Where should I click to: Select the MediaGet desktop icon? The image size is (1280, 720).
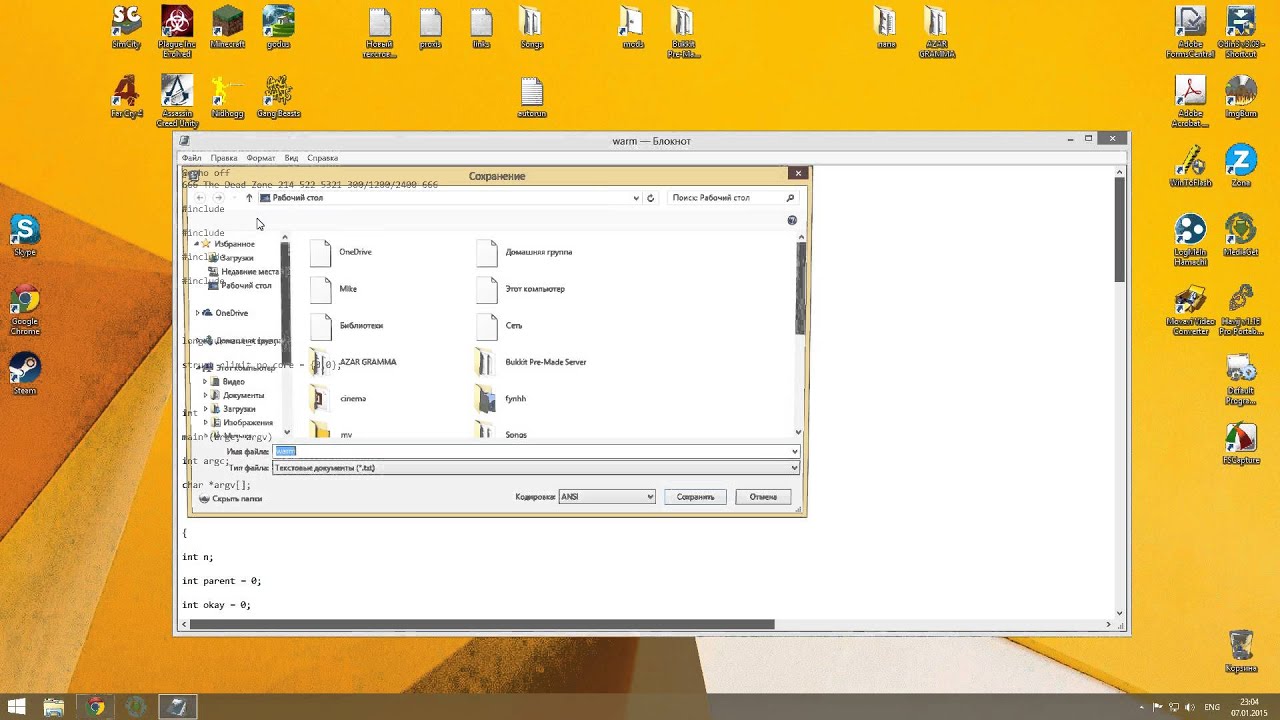pyautogui.click(x=1241, y=235)
